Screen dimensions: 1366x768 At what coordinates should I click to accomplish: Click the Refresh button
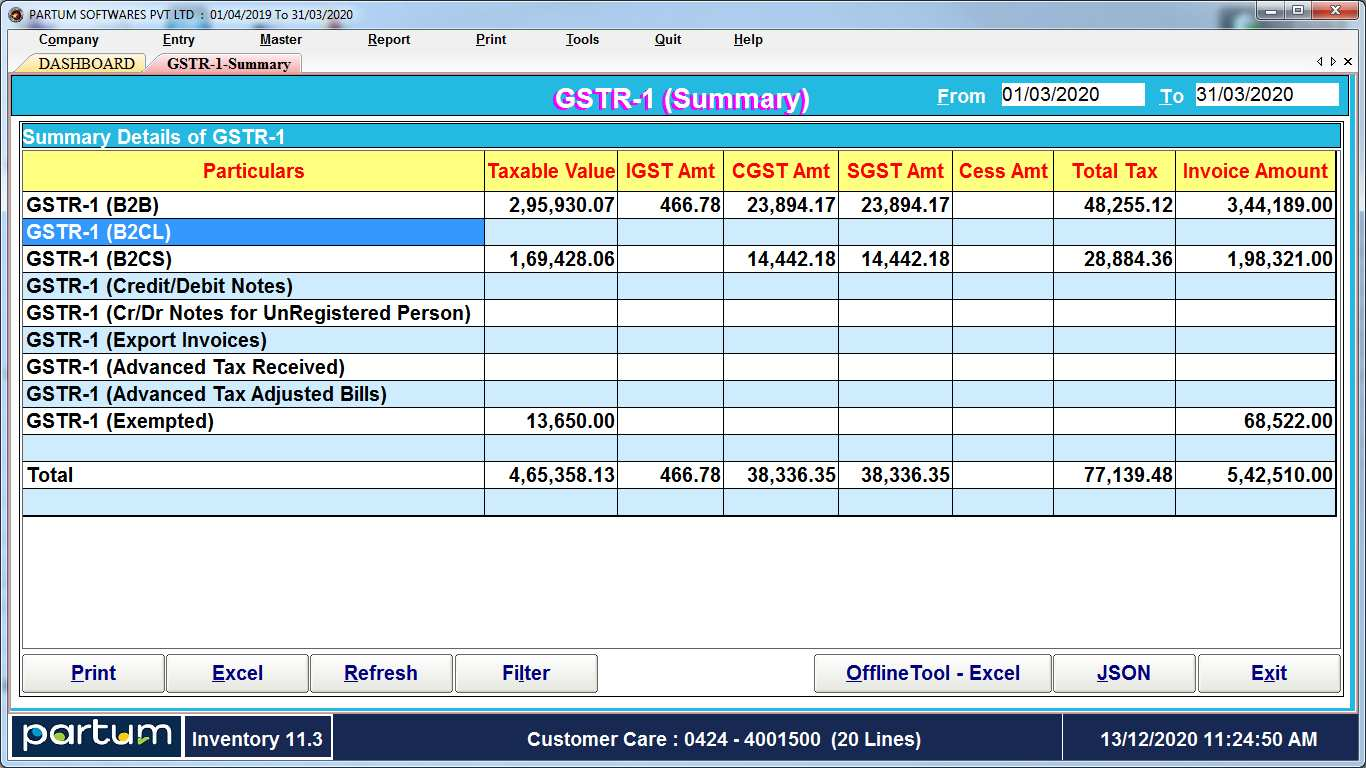point(381,673)
